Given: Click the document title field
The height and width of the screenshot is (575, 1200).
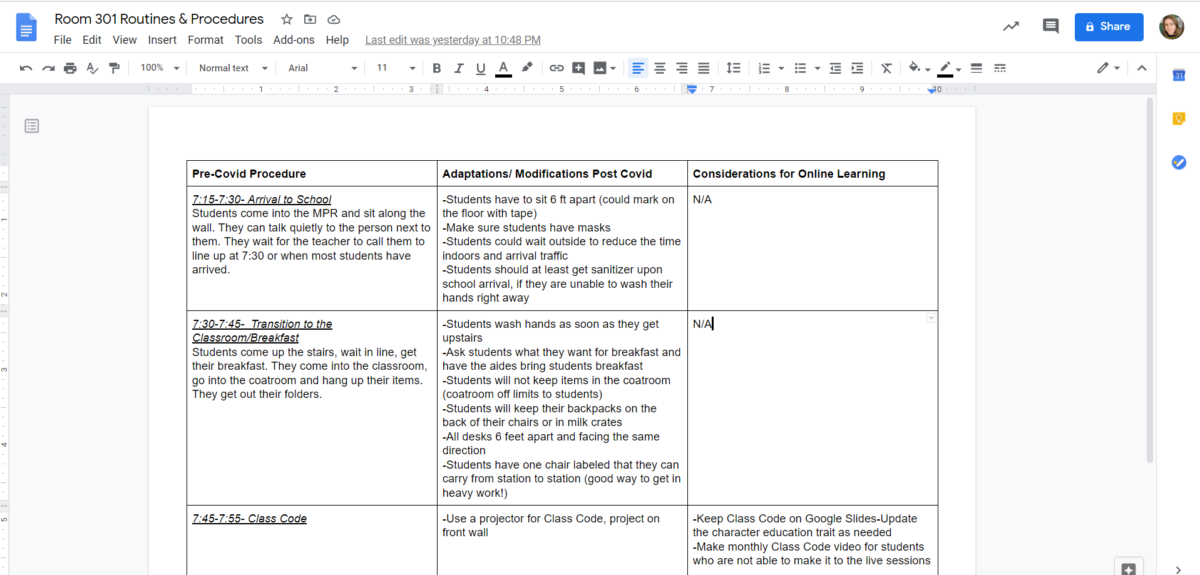Looking at the screenshot, I should coord(159,19).
